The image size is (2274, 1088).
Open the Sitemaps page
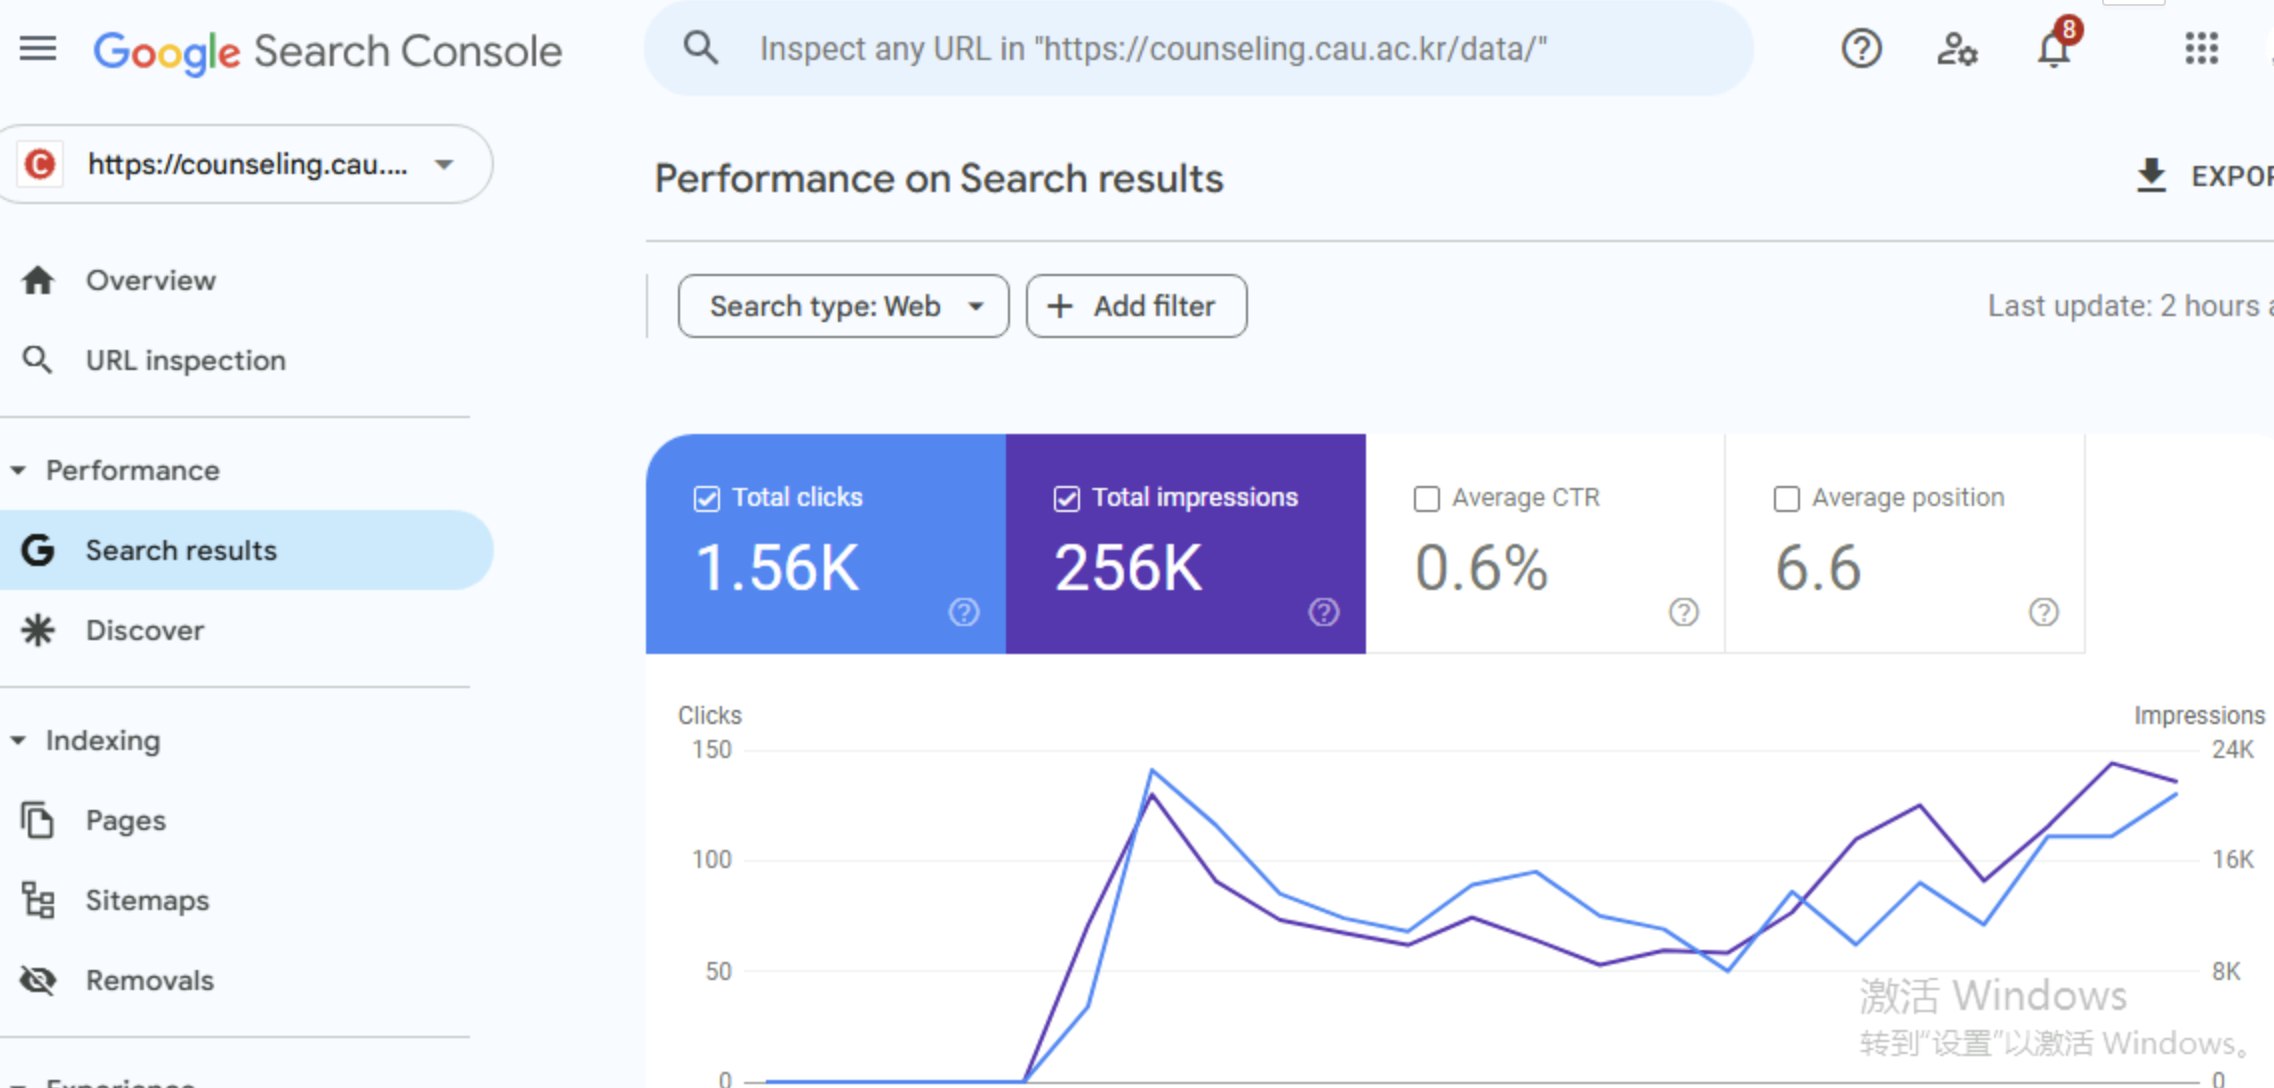pyautogui.click(x=147, y=900)
